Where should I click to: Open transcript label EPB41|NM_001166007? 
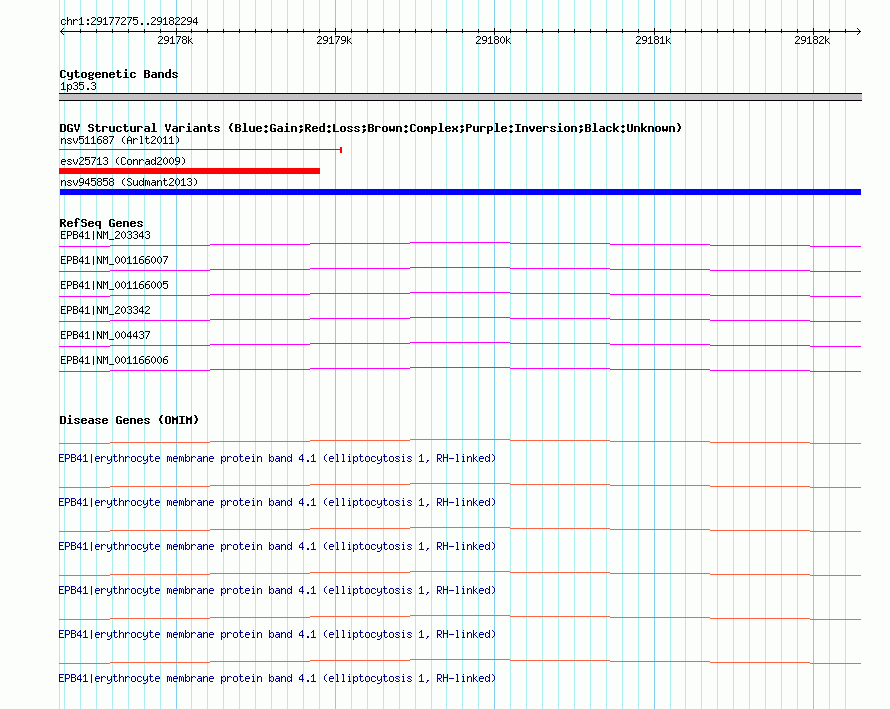114,261
